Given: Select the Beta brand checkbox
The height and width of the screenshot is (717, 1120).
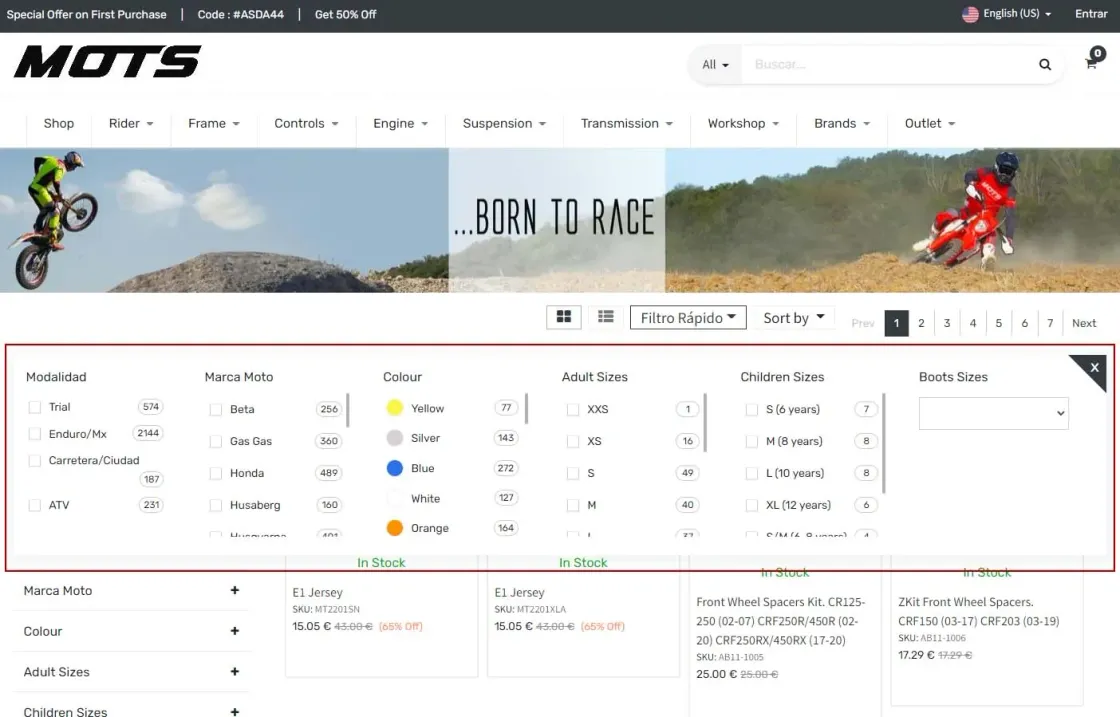Looking at the screenshot, I should [216, 409].
